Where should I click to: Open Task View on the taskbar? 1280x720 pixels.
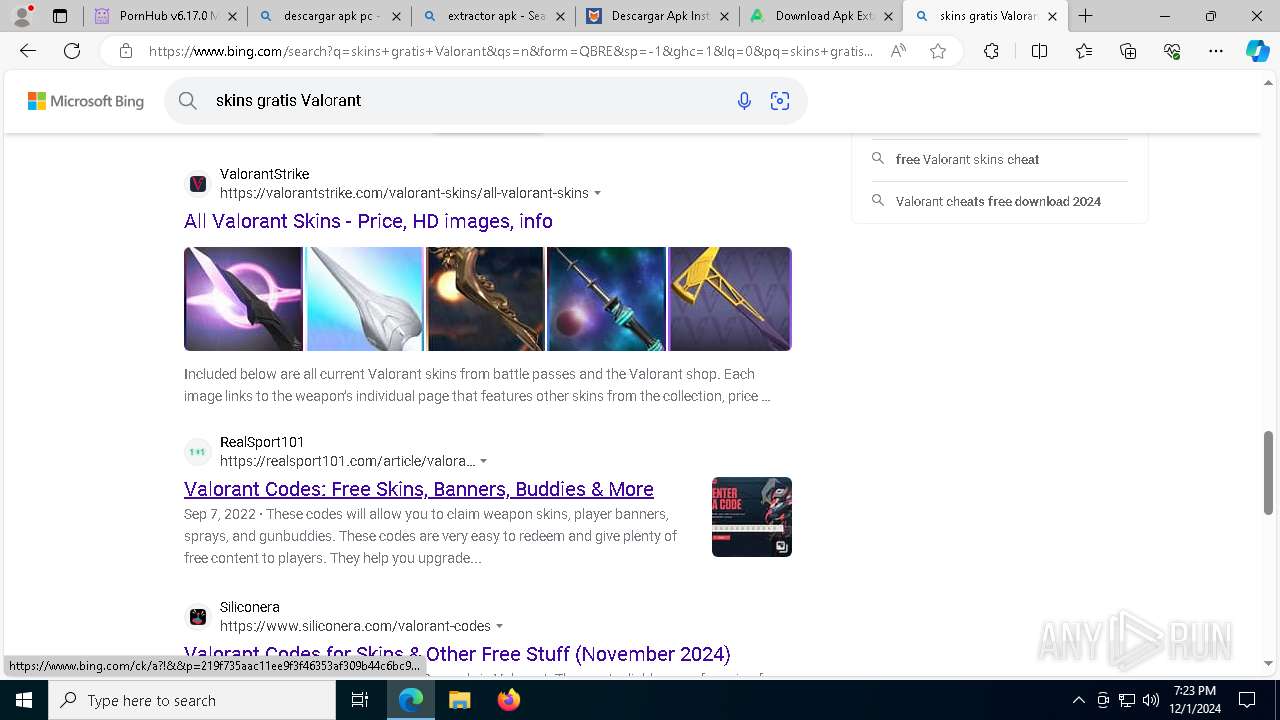pos(360,700)
